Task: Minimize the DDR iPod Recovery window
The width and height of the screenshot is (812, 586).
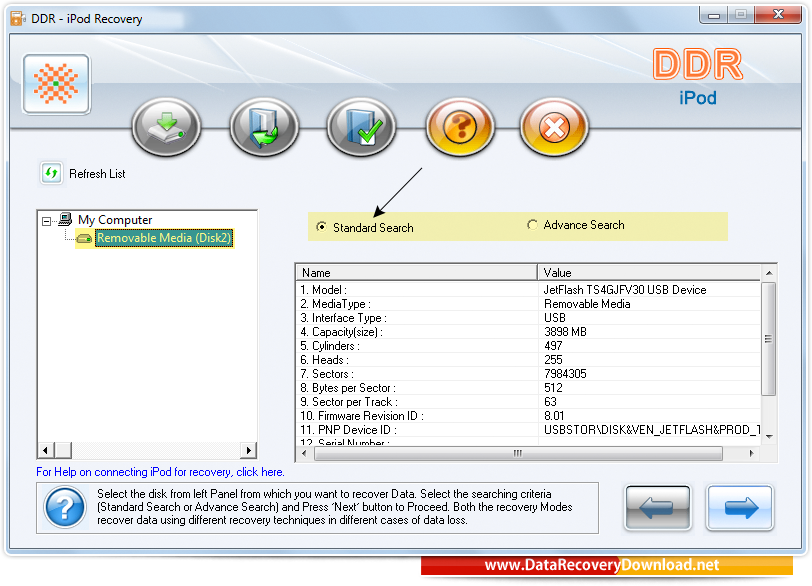Action: pos(714,15)
